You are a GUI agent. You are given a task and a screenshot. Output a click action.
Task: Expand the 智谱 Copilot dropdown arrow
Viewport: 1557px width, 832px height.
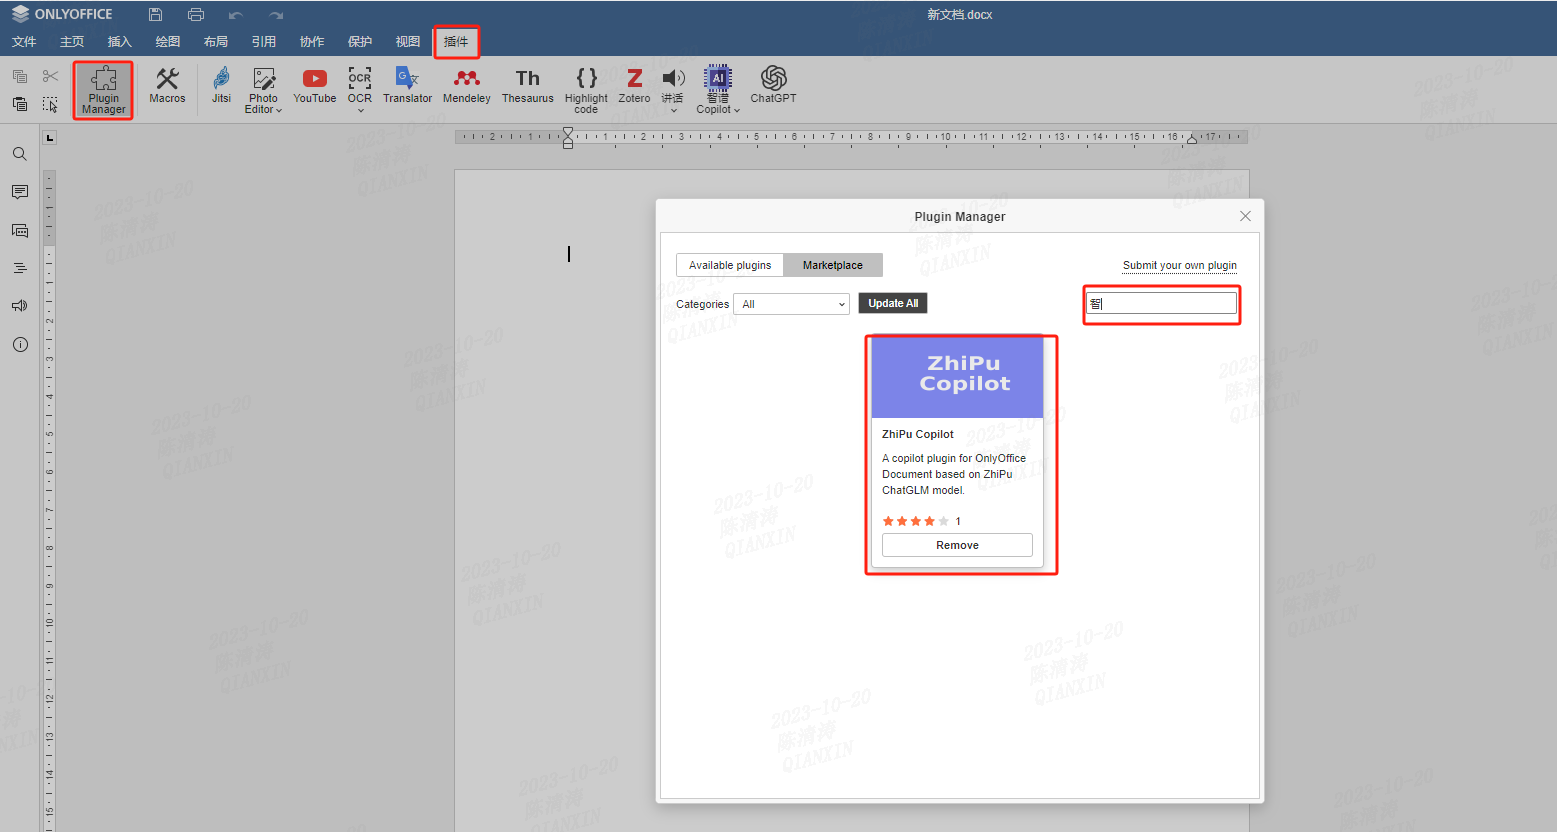[737, 110]
